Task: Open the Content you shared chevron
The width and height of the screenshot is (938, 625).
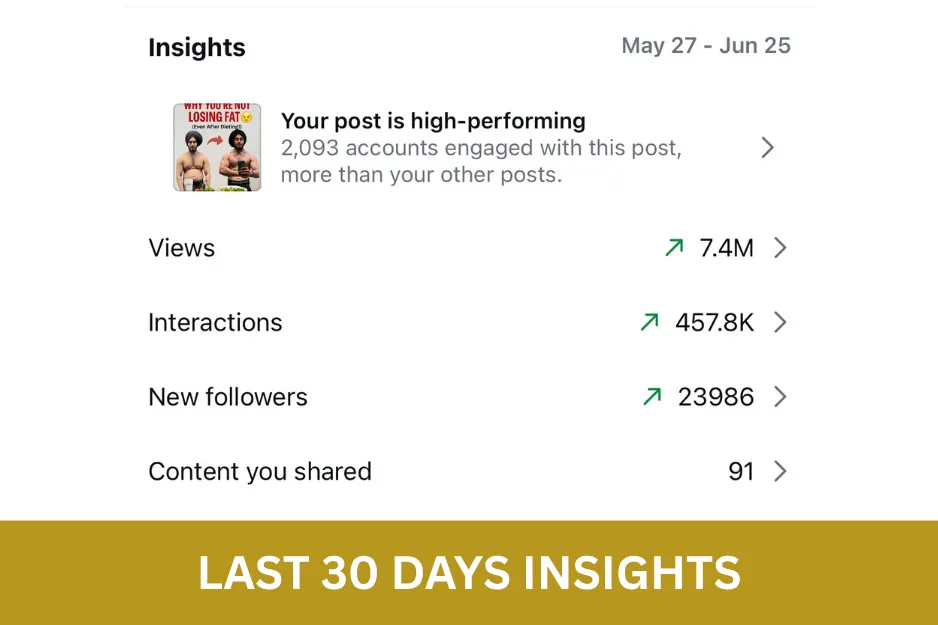Action: point(780,471)
